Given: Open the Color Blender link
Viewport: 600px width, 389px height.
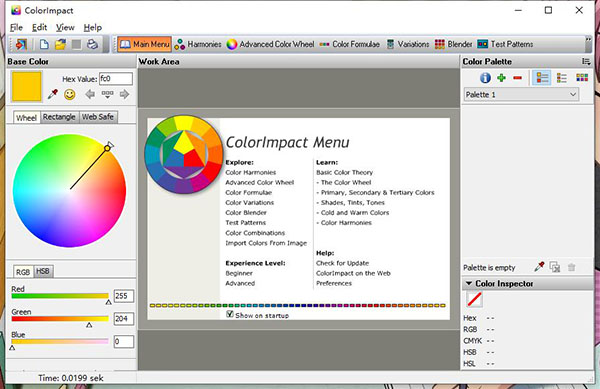Looking at the screenshot, I should coord(246,213).
